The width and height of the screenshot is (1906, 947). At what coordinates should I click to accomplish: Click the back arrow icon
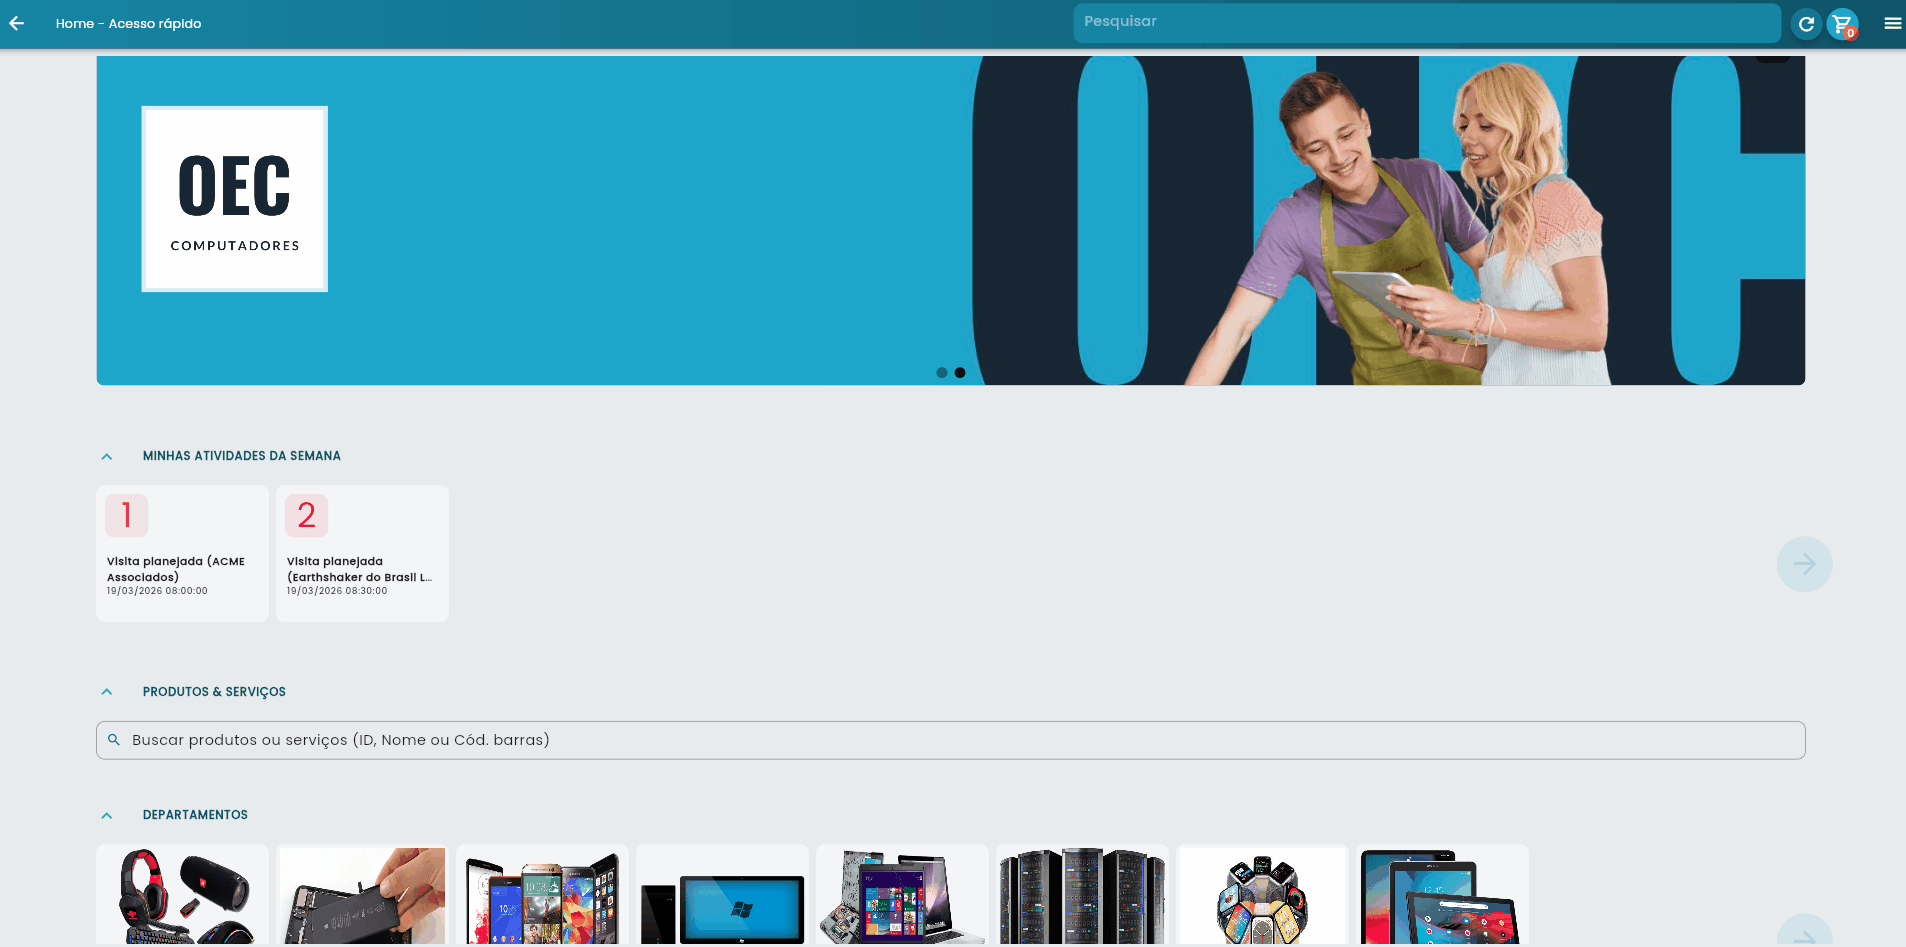pos(17,23)
